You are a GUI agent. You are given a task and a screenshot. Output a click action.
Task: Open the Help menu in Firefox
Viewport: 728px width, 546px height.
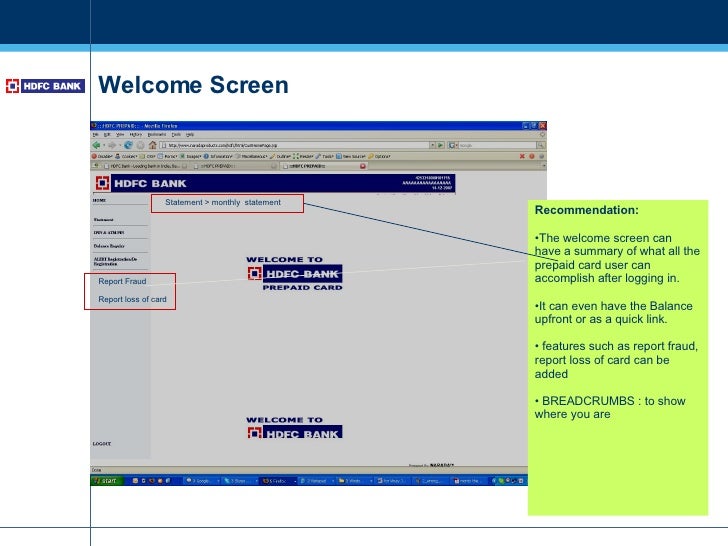(189, 135)
